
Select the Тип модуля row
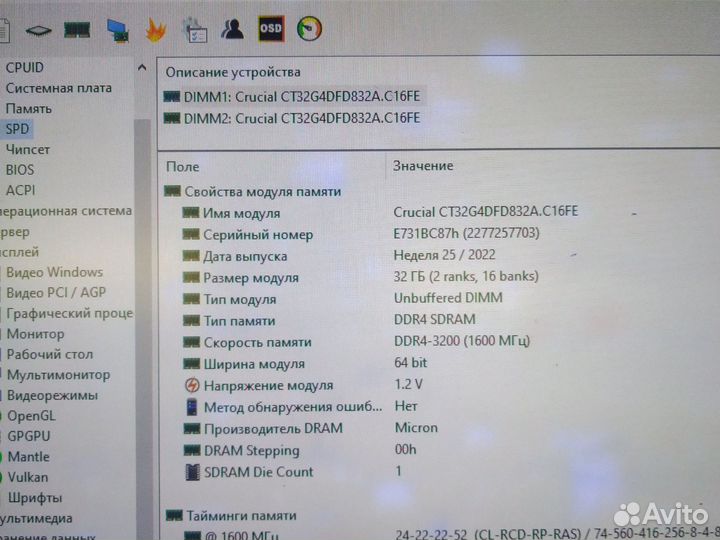click(x=343, y=298)
